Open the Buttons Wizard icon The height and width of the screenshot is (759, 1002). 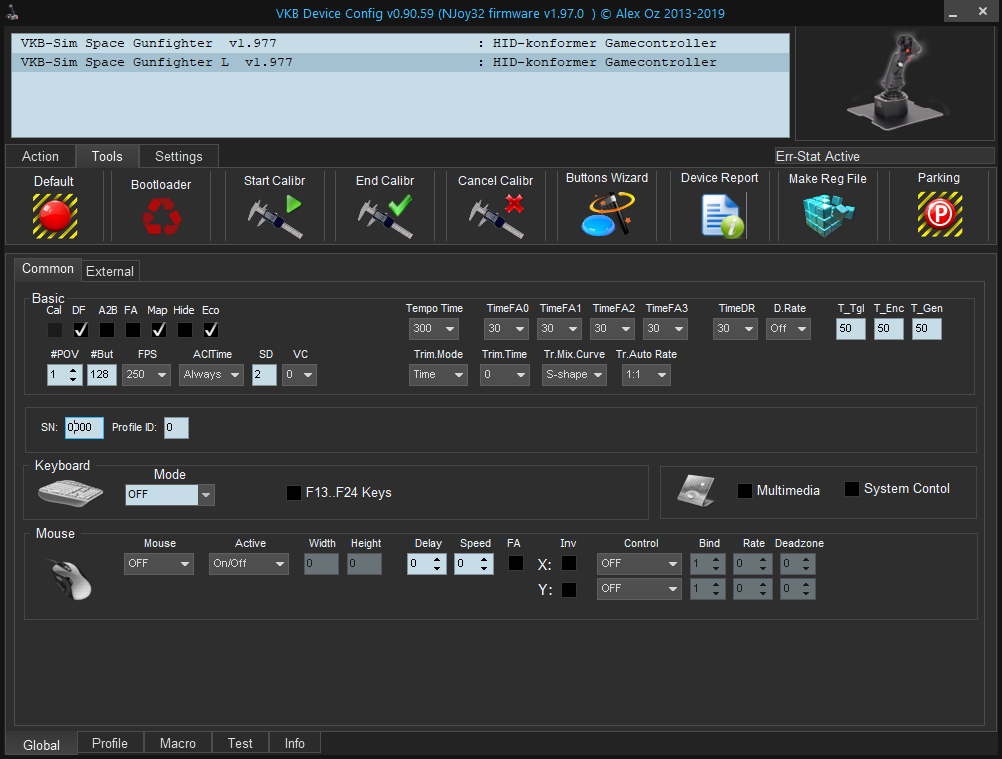[x=607, y=213]
